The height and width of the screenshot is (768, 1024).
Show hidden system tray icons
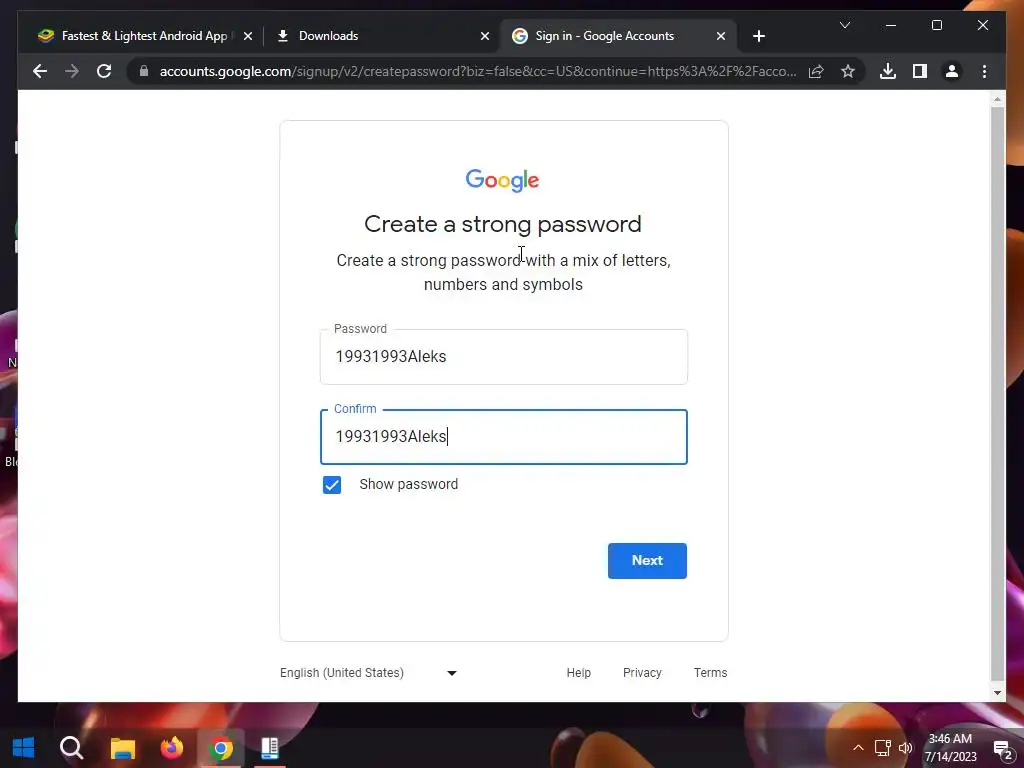click(858, 748)
